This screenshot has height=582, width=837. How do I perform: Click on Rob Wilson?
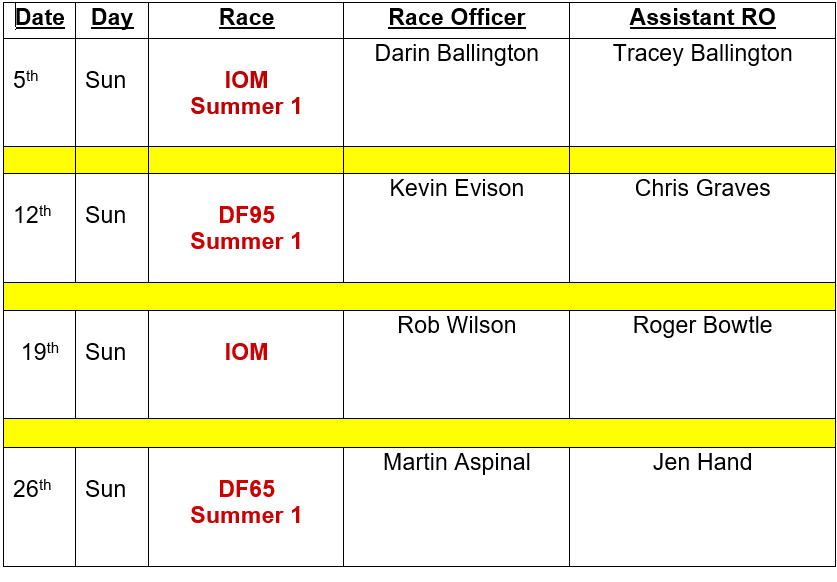point(456,325)
